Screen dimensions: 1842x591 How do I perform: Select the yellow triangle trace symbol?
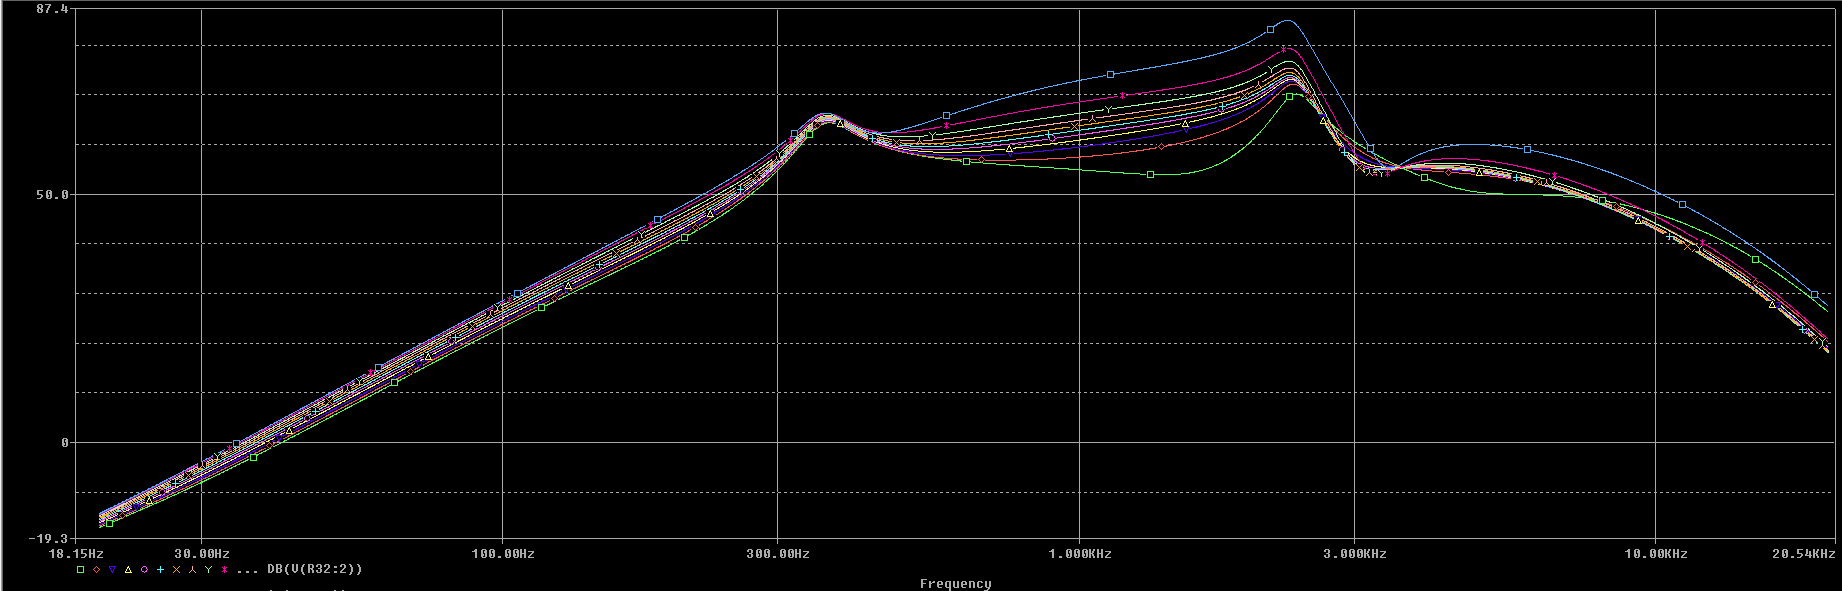pos(129,569)
